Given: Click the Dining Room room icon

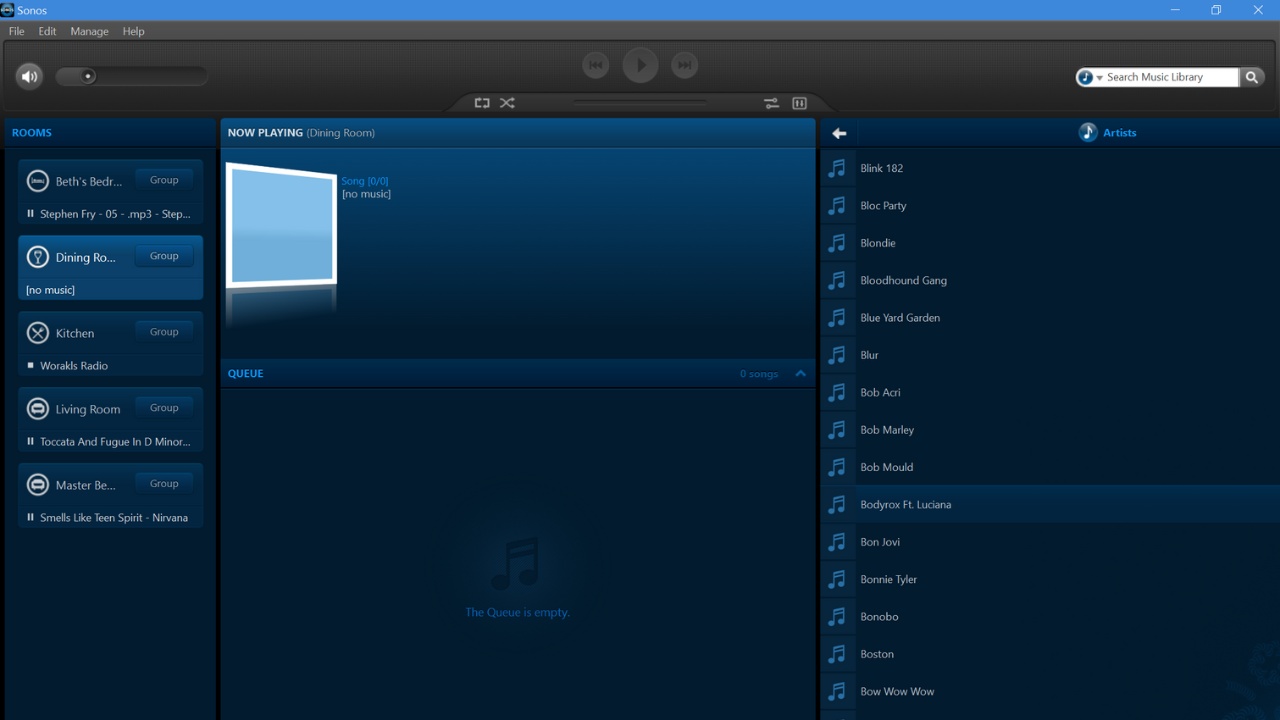Looking at the screenshot, I should pyautogui.click(x=37, y=257).
